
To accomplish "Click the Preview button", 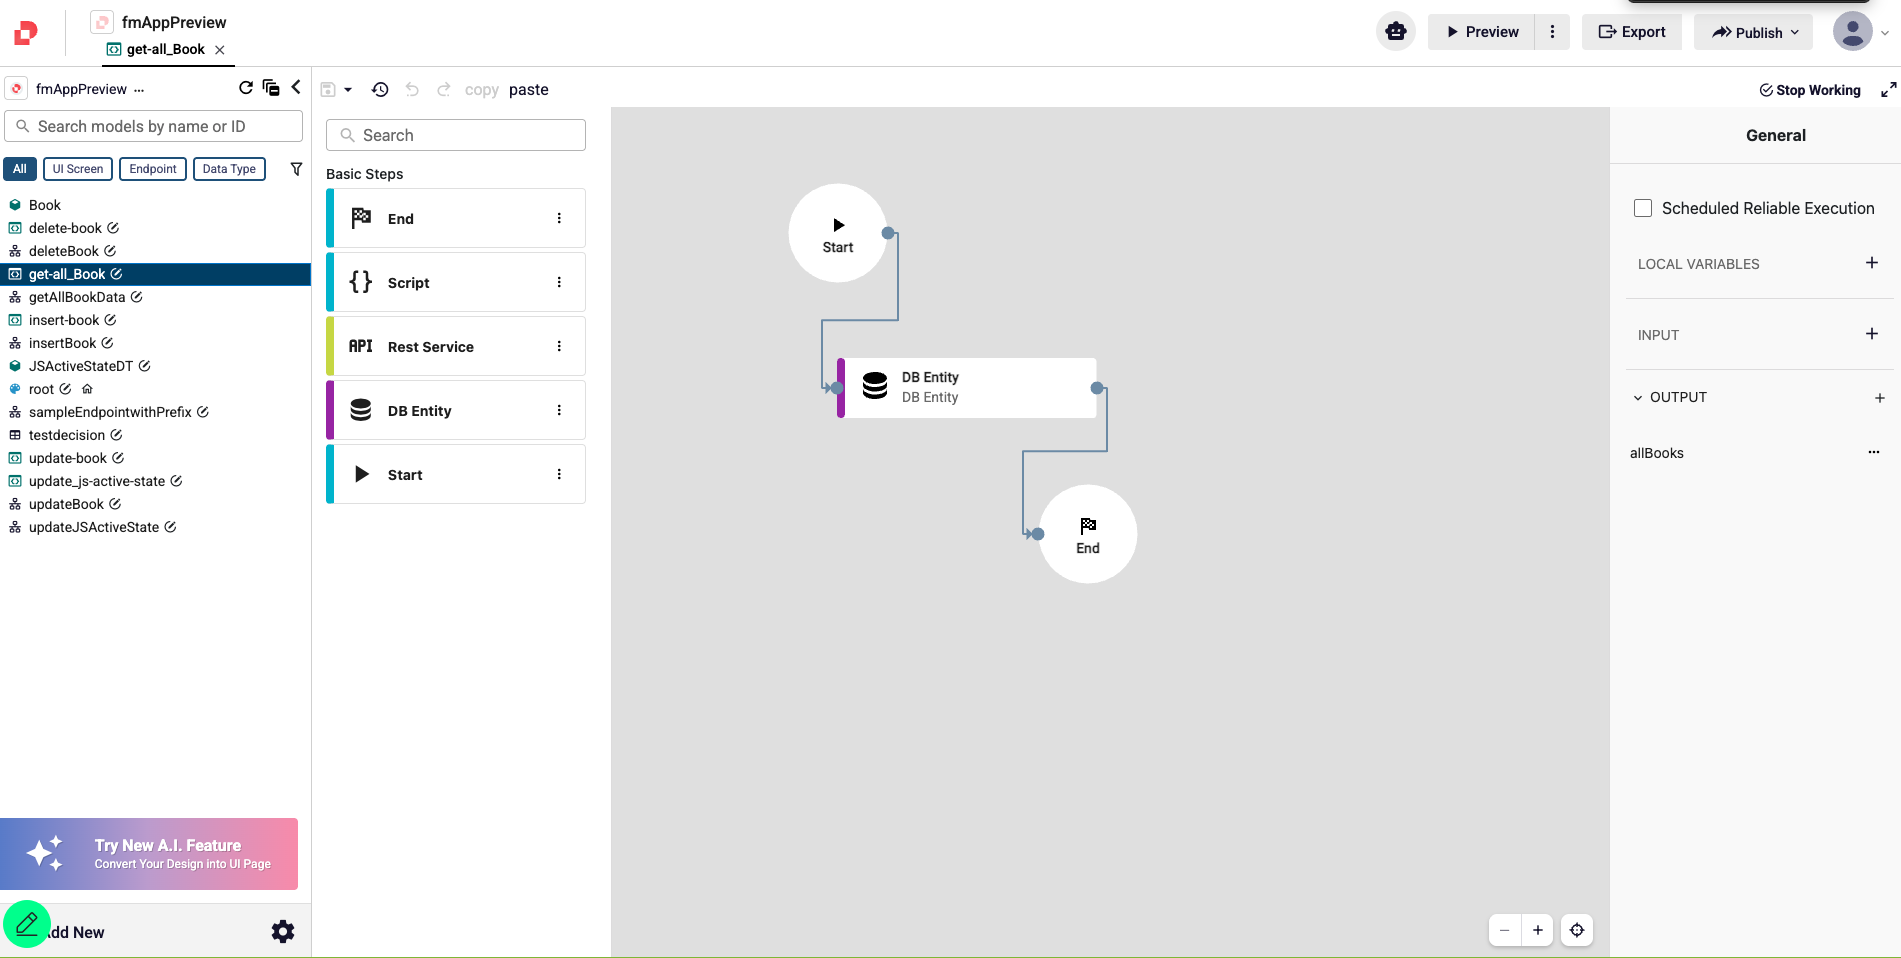I will click(1481, 32).
